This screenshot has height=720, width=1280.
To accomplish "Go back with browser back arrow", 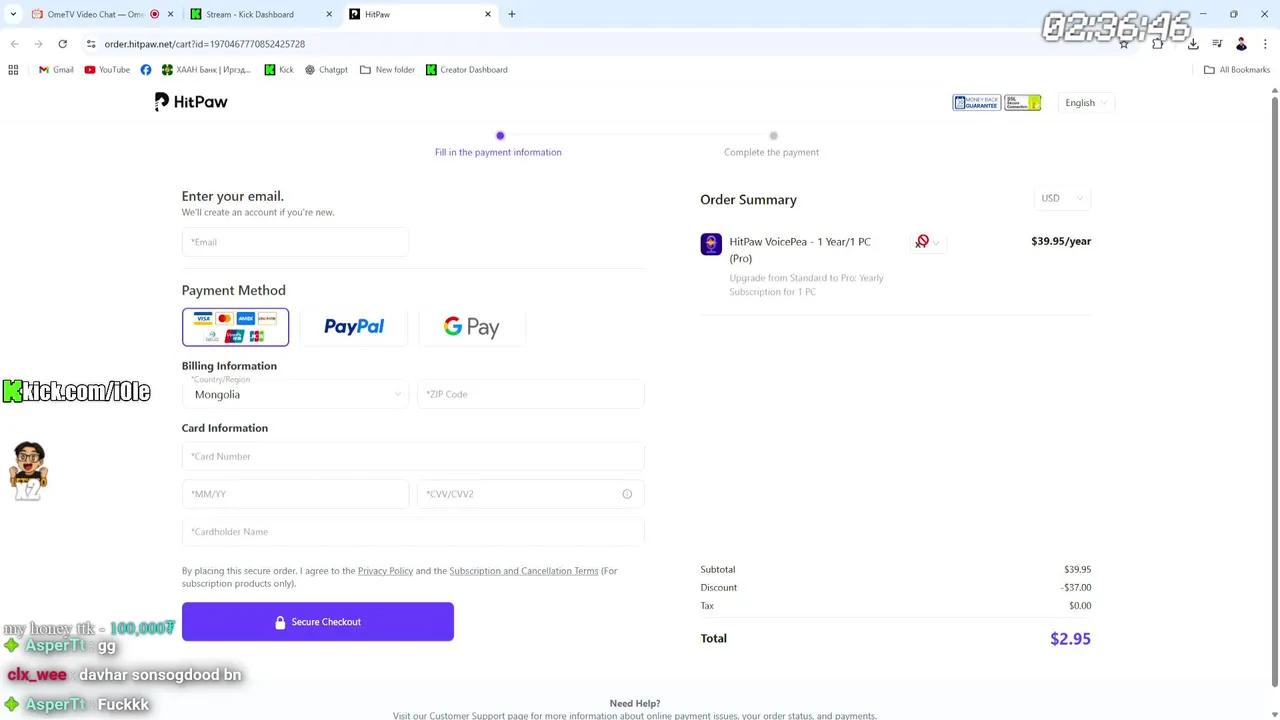I will click(x=14, y=44).
